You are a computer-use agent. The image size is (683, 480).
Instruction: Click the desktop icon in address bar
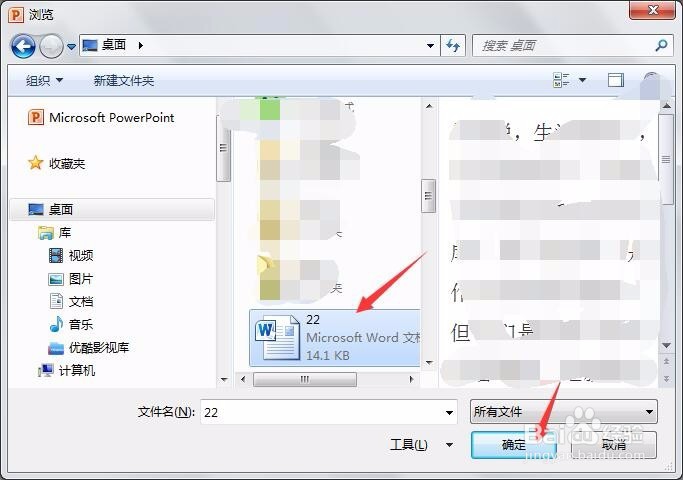[90, 45]
